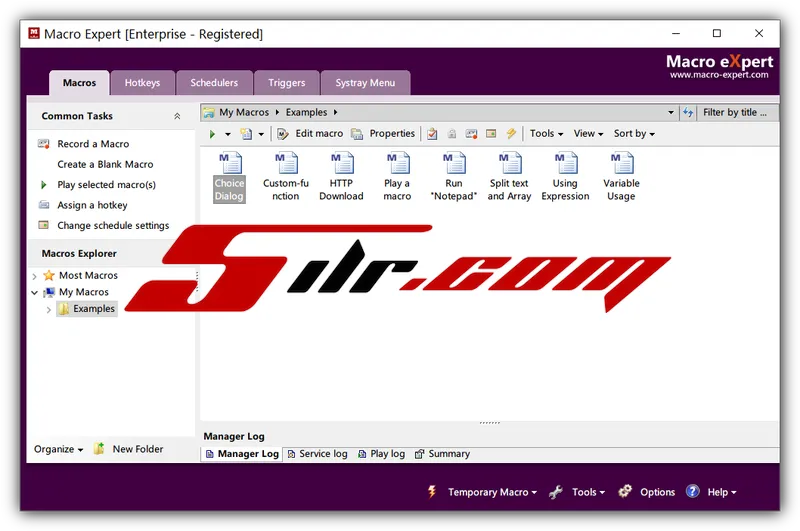Click Record a Macro task

[x=93, y=144]
